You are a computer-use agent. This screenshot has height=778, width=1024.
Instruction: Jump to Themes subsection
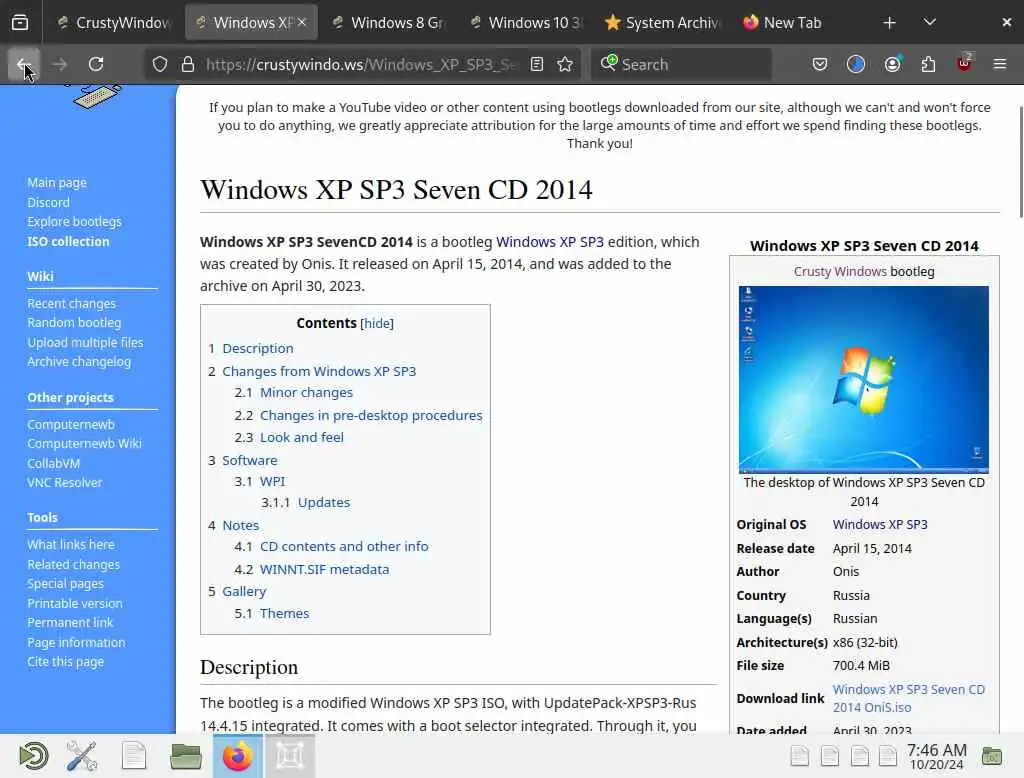[x=284, y=613]
